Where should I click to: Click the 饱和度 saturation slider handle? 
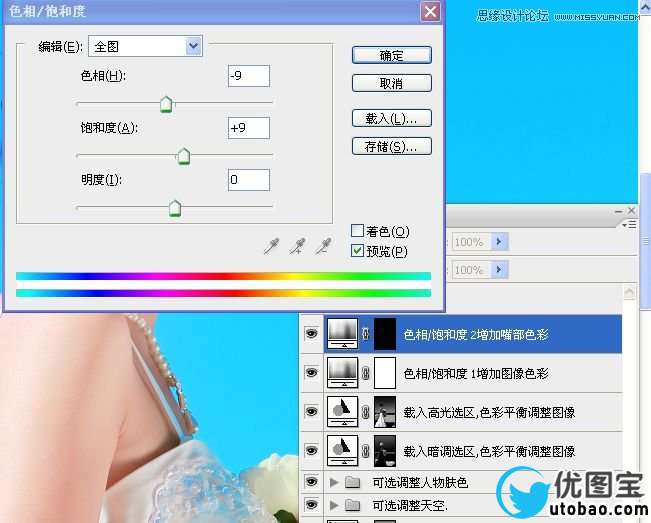click(184, 156)
